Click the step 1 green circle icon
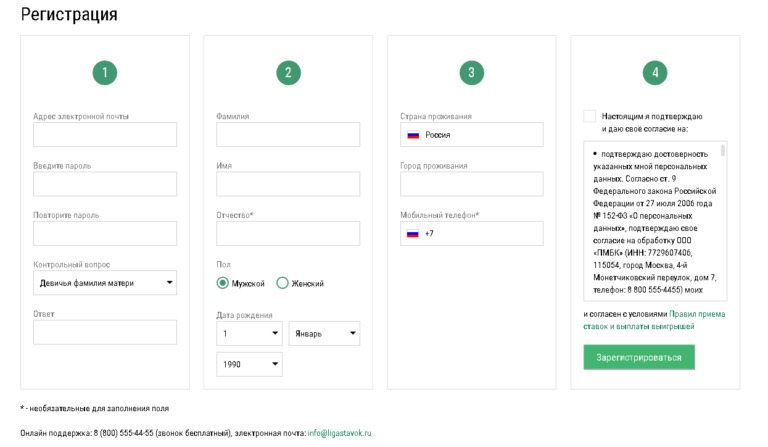The height and width of the screenshot is (447, 768). coord(105,72)
